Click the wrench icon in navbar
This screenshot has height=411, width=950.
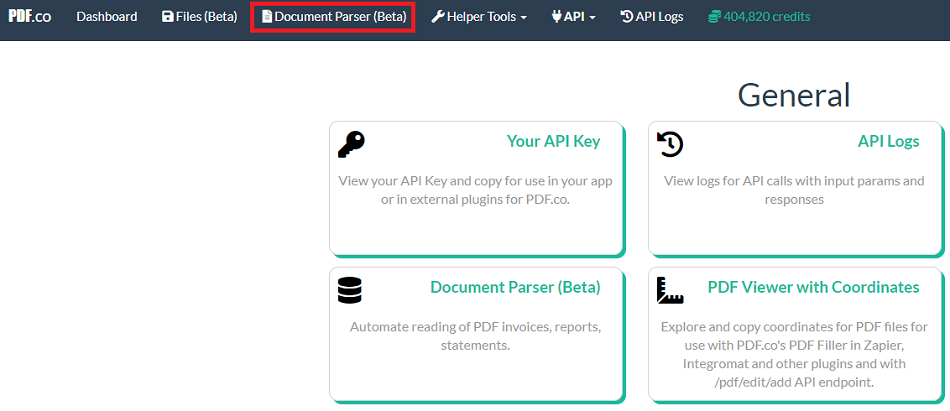pos(438,17)
